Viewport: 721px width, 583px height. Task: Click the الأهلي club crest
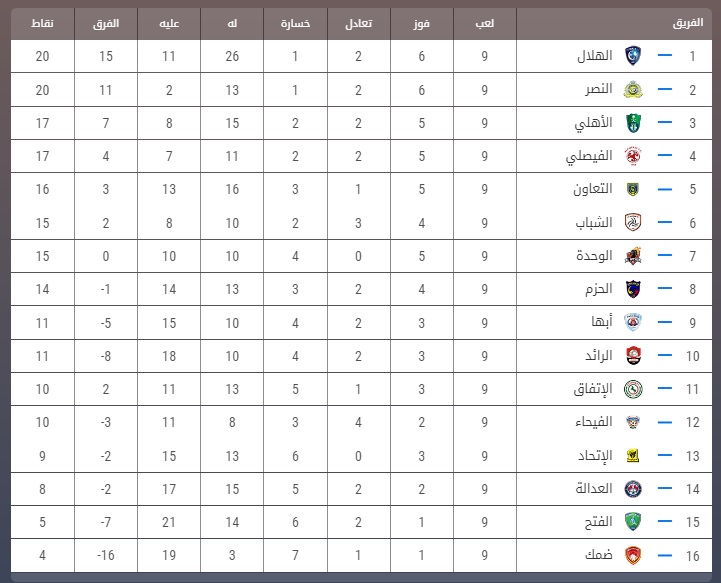pos(633,123)
